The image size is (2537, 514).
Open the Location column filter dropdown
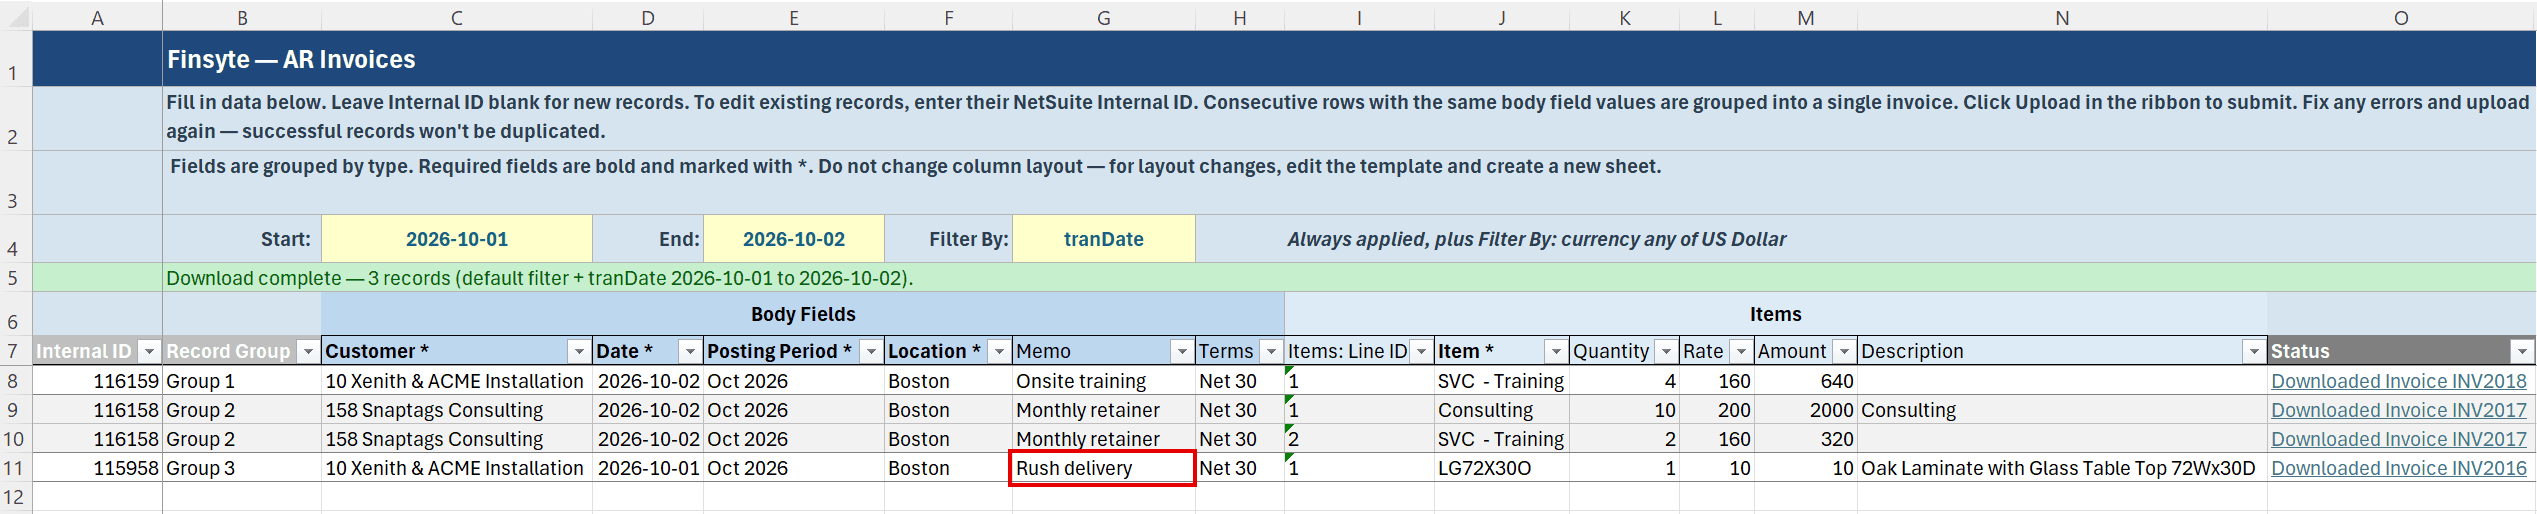point(998,351)
